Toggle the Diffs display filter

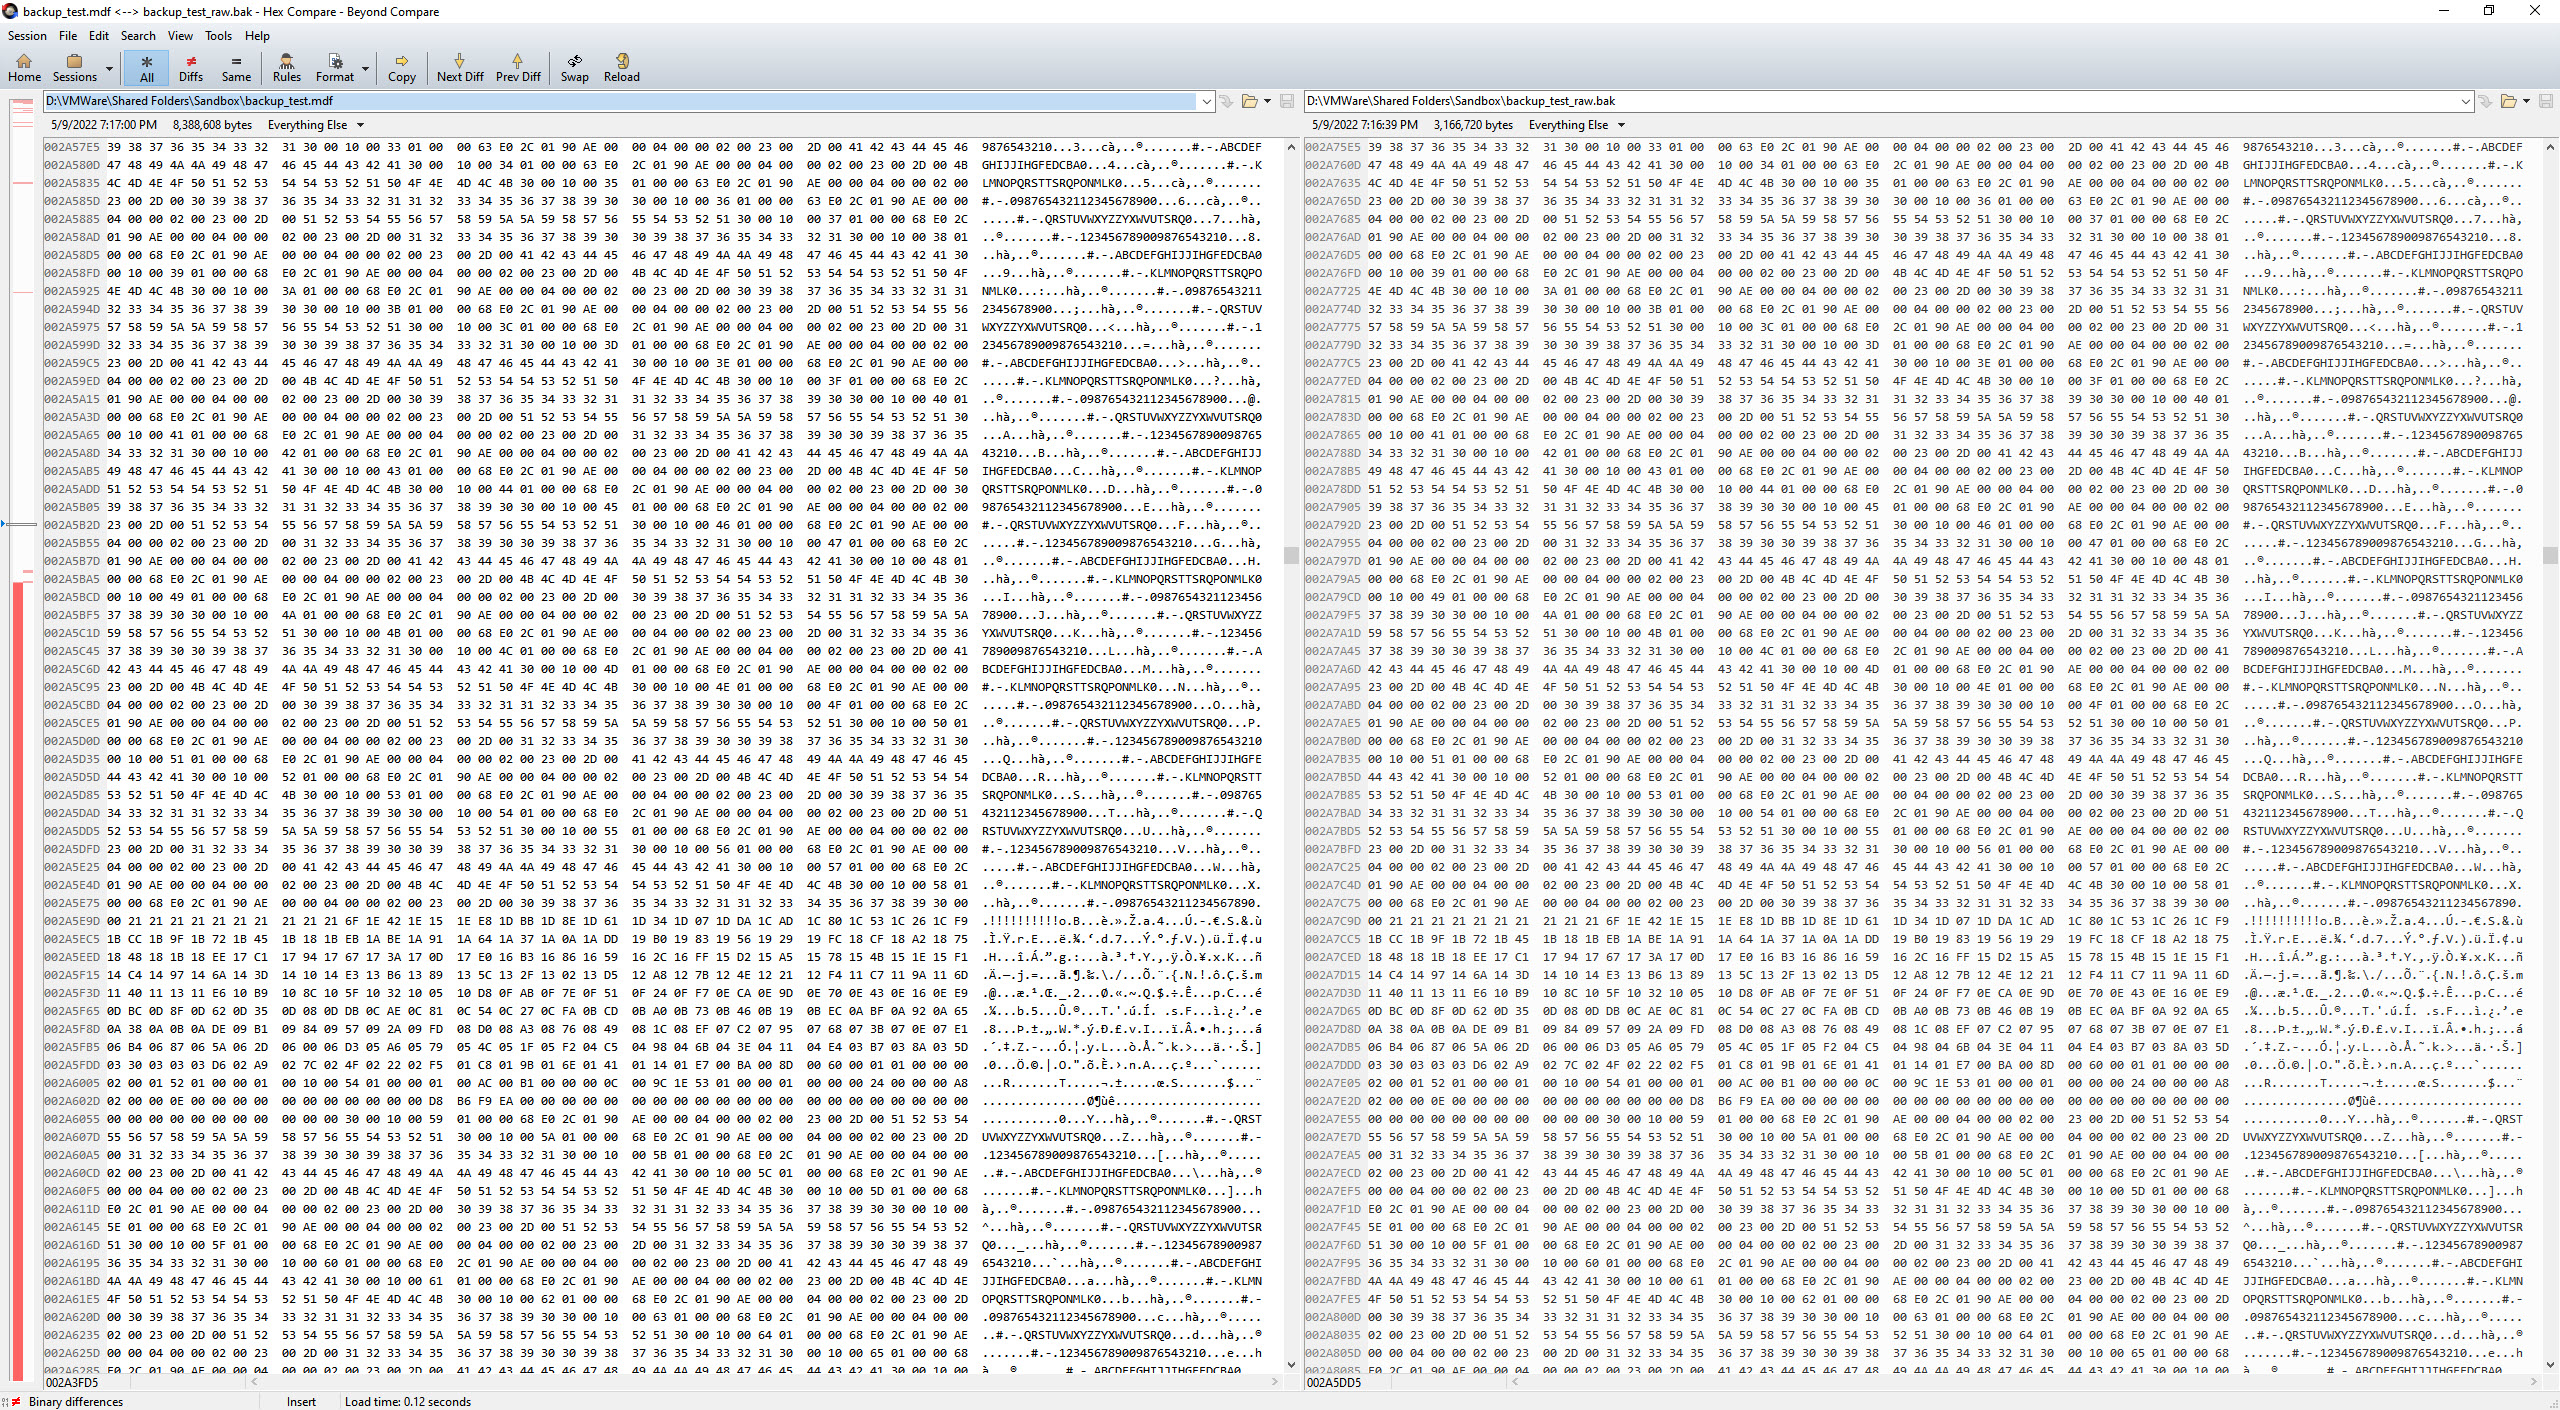click(190, 67)
